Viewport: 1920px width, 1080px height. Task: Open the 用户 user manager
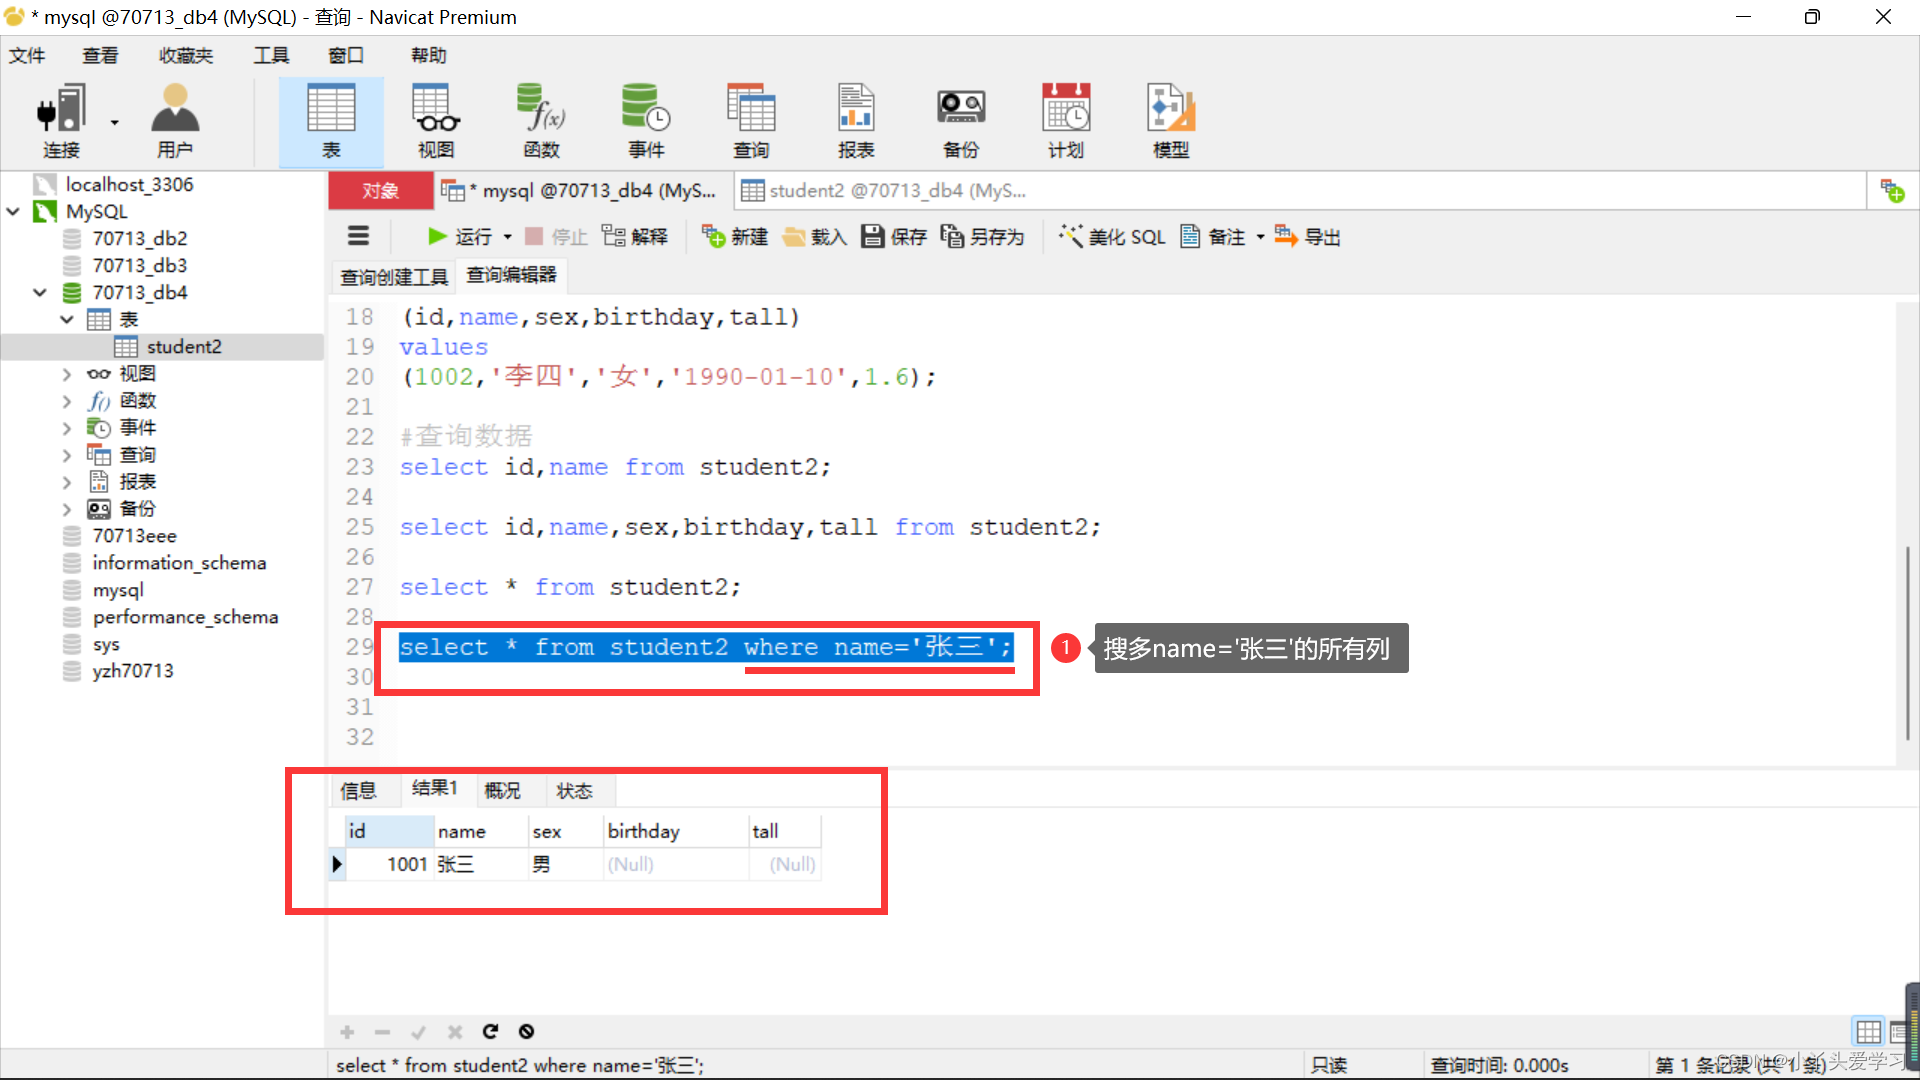(x=175, y=121)
